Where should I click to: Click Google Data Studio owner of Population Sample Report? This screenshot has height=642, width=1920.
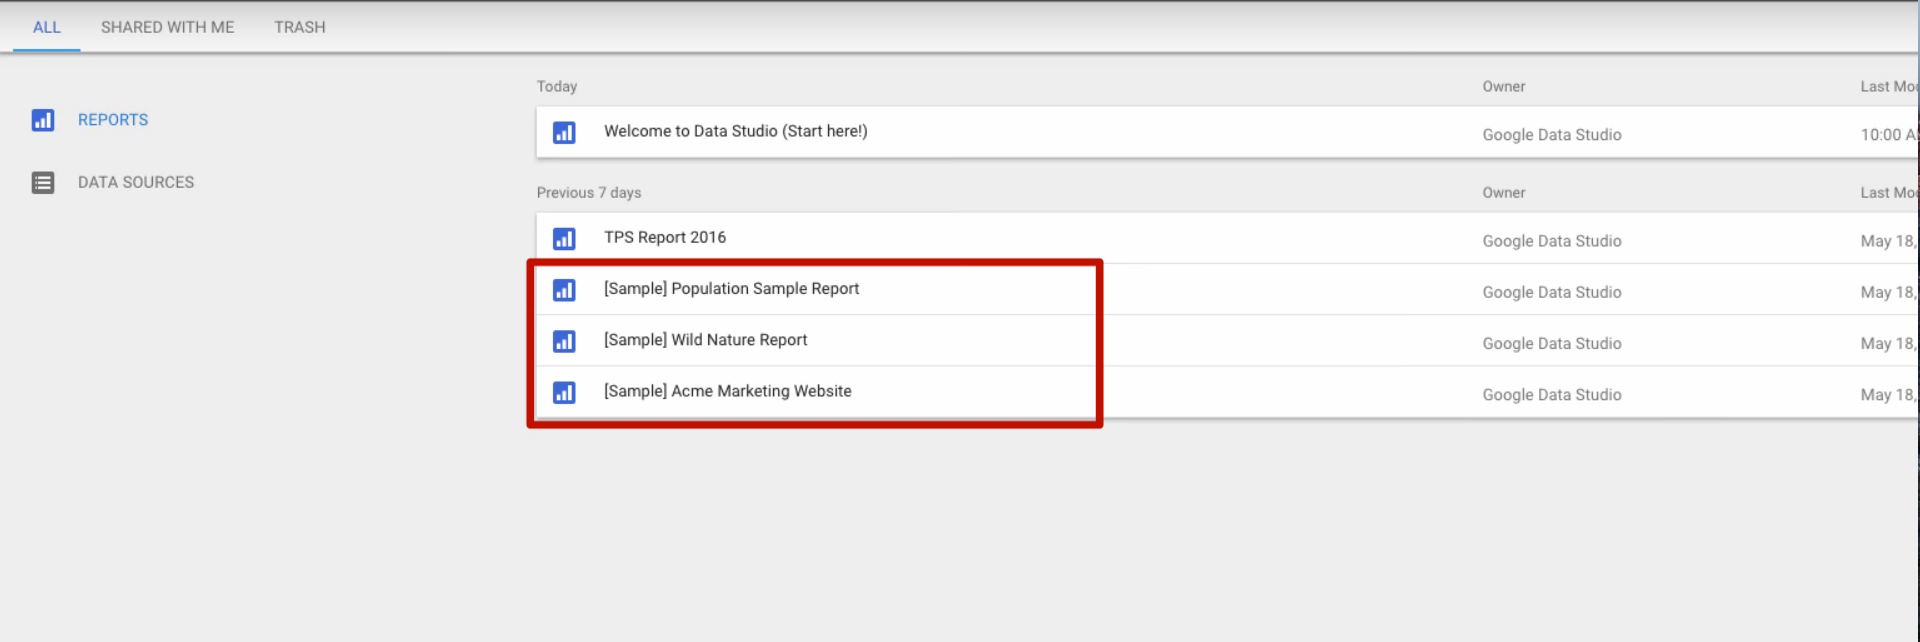(x=1552, y=292)
